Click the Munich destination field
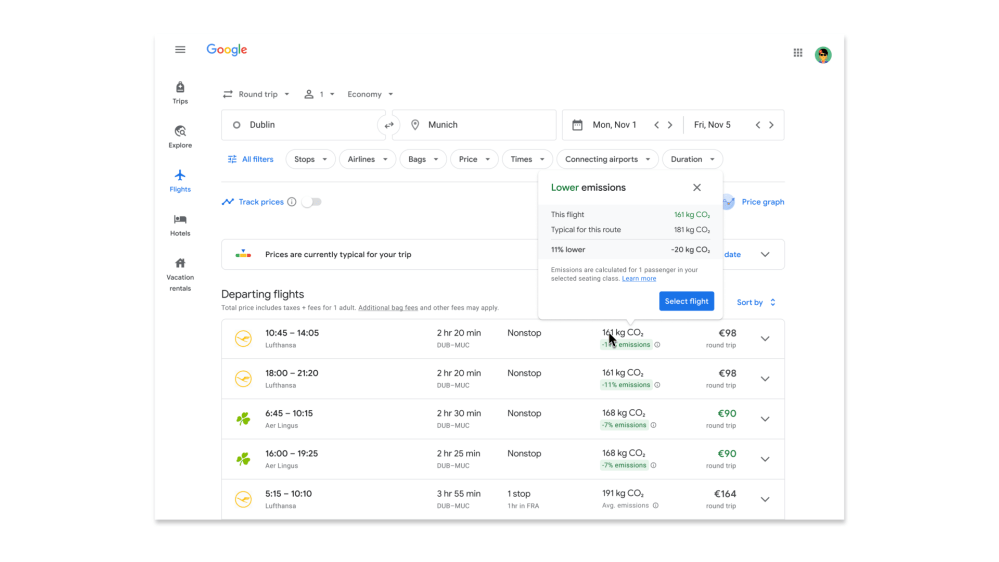Image resolution: width=999 pixels, height=562 pixels. click(x=480, y=125)
